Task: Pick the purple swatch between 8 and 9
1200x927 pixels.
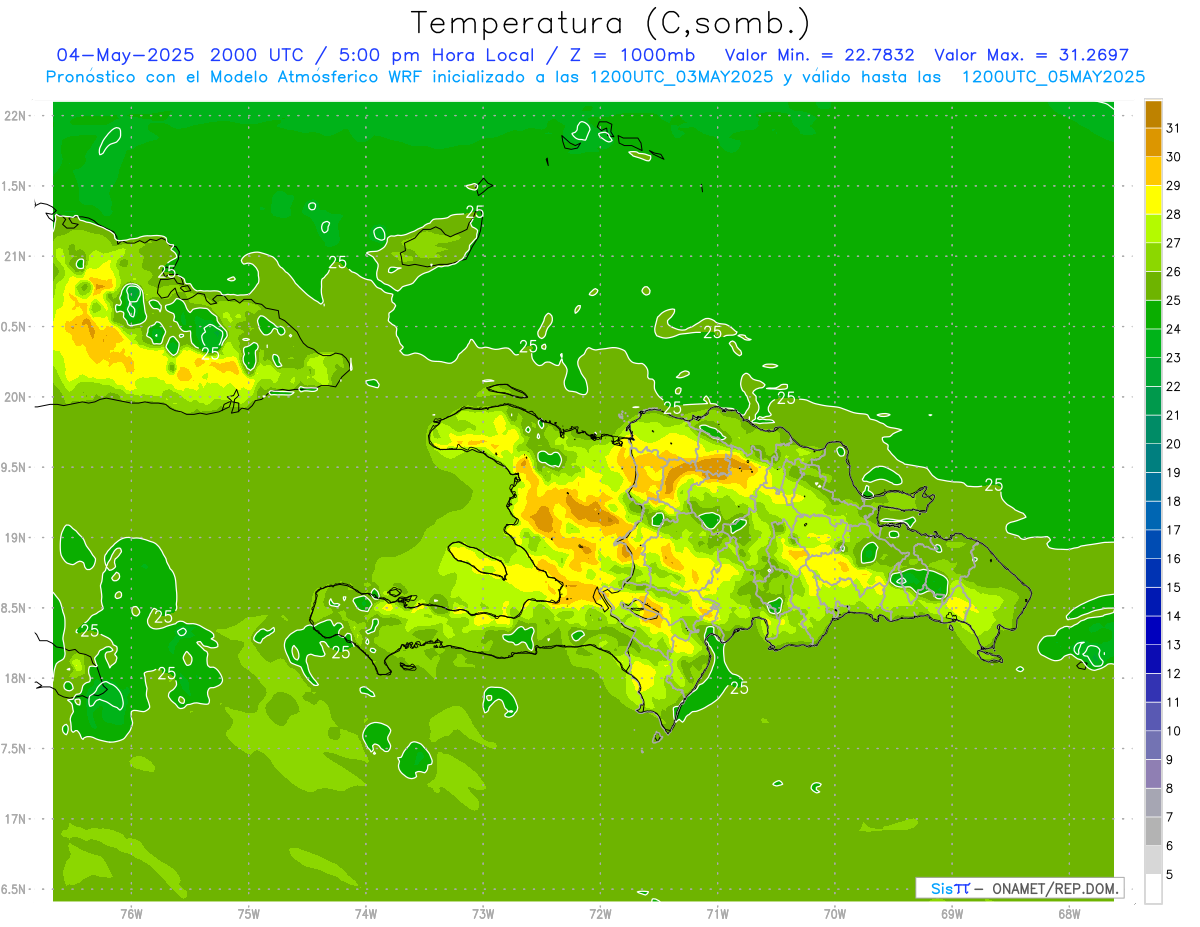Action: coord(1154,774)
